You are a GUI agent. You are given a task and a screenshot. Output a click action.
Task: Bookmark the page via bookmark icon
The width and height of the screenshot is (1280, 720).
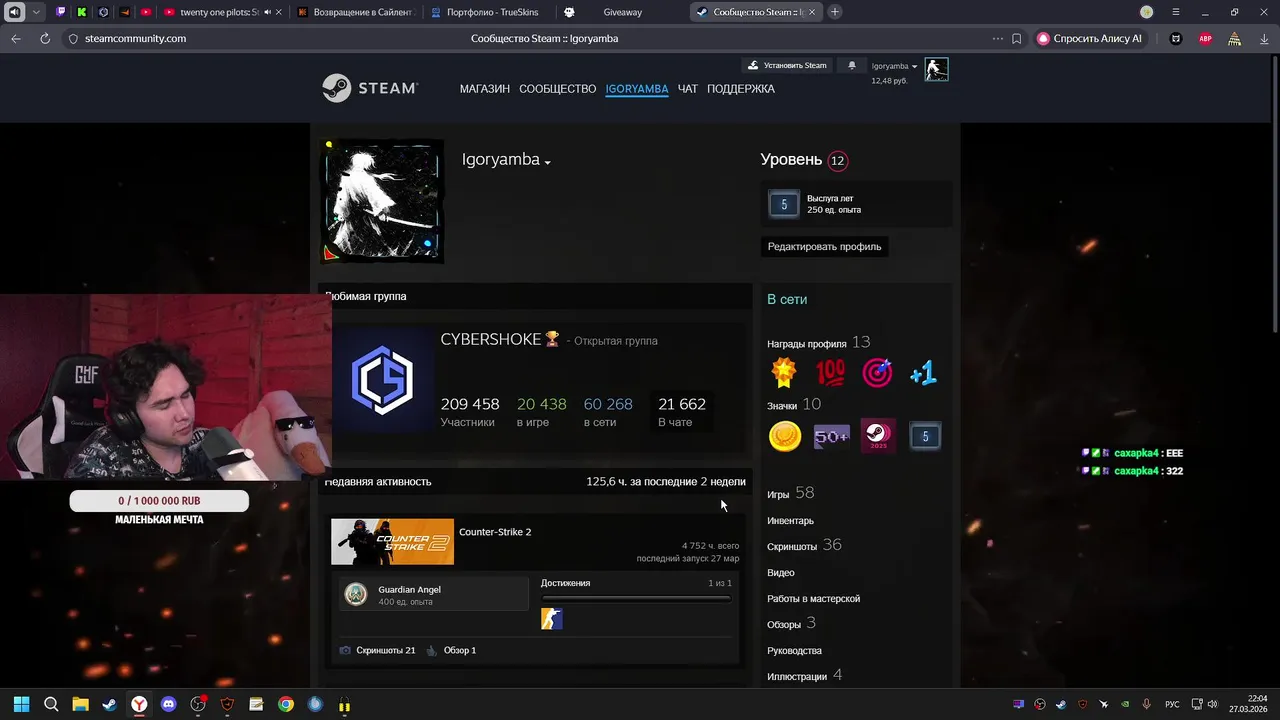(x=1017, y=38)
